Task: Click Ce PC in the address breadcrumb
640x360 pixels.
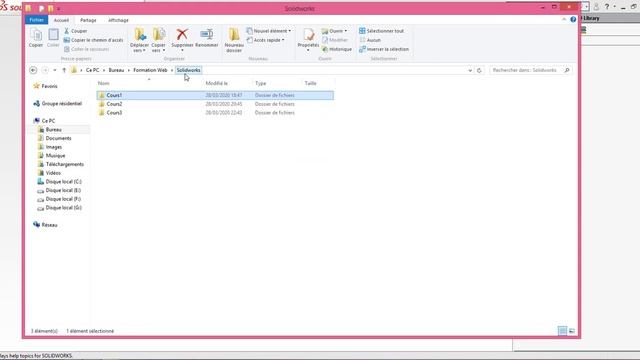Action: click(92, 70)
